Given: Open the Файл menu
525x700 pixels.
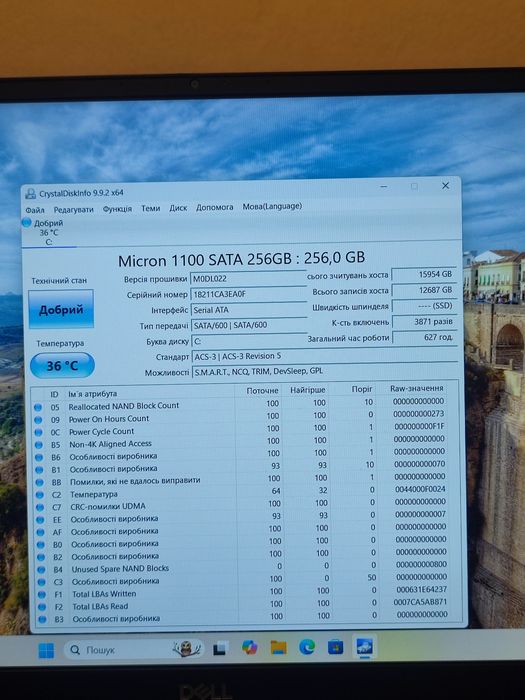Looking at the screenshot, I should pyautogui.click(x=35, y=210).
